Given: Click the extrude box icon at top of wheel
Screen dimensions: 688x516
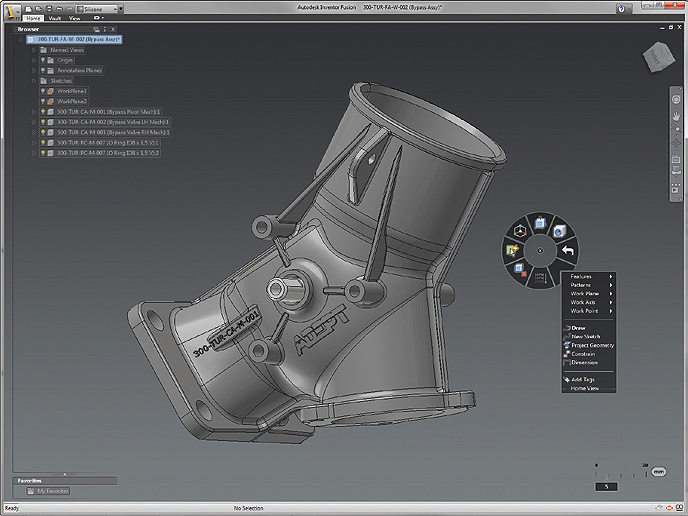Looking at the screenshot, I should pyautogui.click(x=539, y=222).
